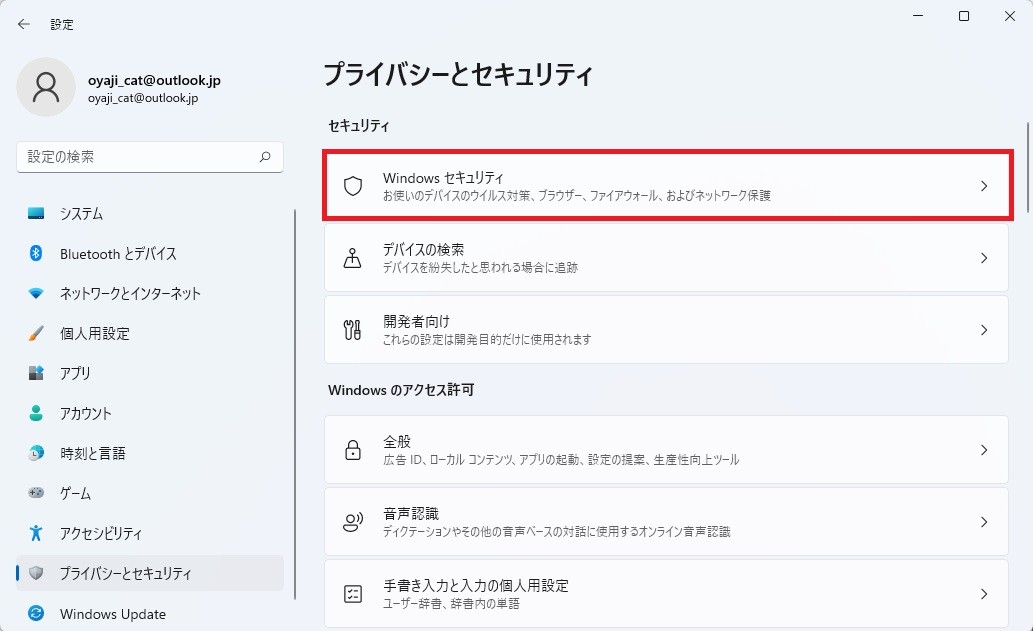Open 手書き入力と入力の個人用設定 via its chevron
The image size is (1033, 631).
[984, 594]
